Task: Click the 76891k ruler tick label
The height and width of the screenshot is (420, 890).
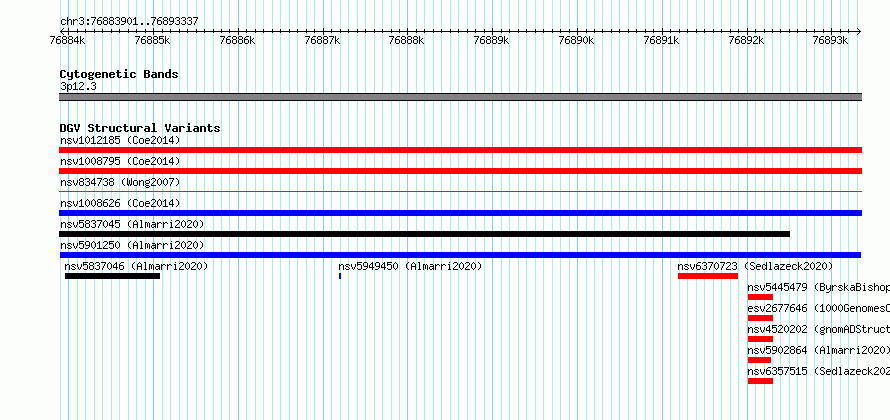Action: [661, 40]
